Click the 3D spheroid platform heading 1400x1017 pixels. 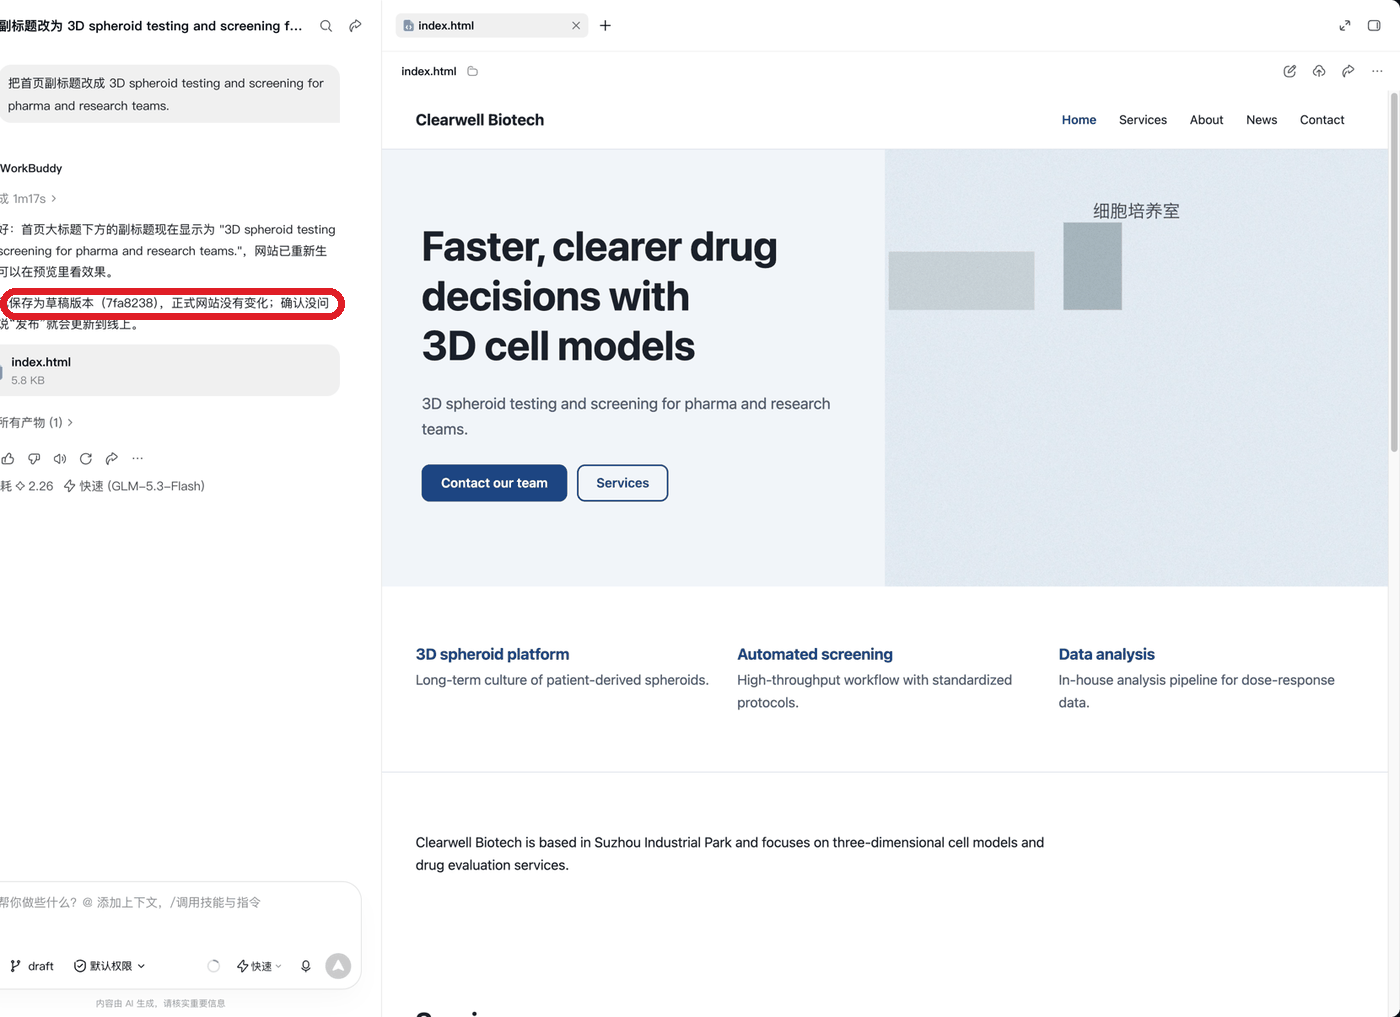click(x=492, y=654)
